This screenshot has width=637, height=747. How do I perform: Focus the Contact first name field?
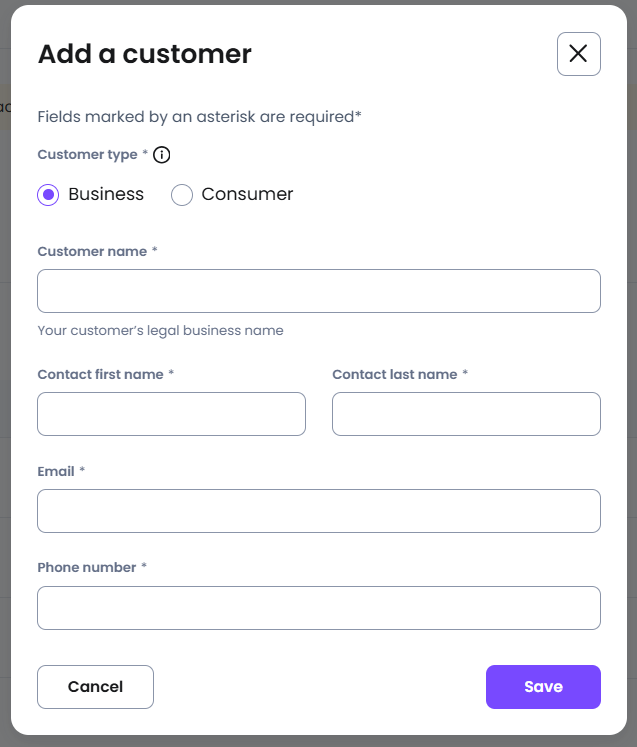[x=171, y=414]
